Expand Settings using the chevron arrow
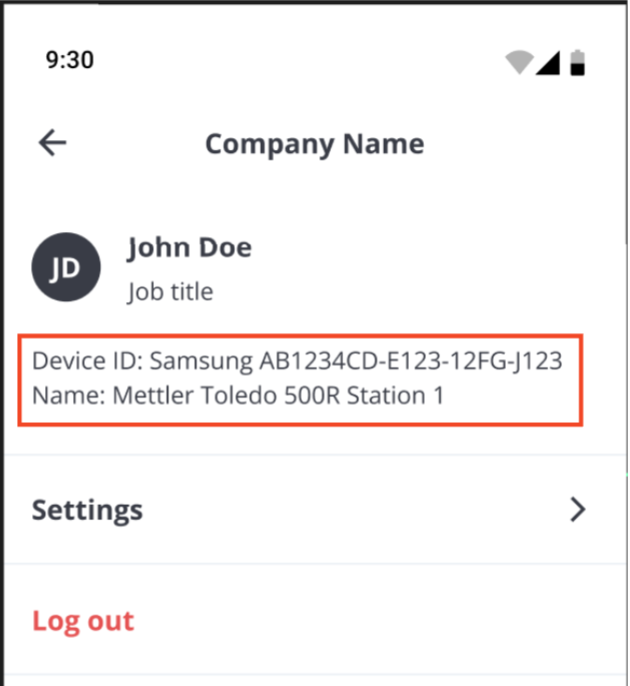 577,510
